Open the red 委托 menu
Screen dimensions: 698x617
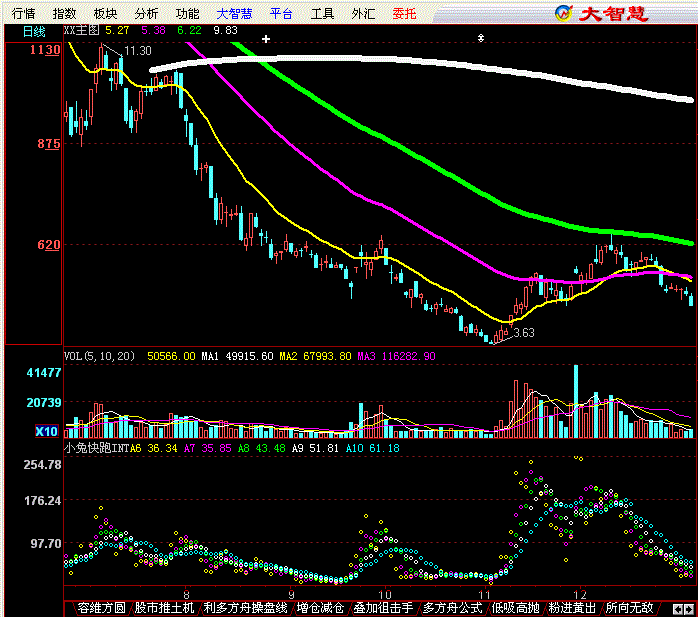click(404, 13)
